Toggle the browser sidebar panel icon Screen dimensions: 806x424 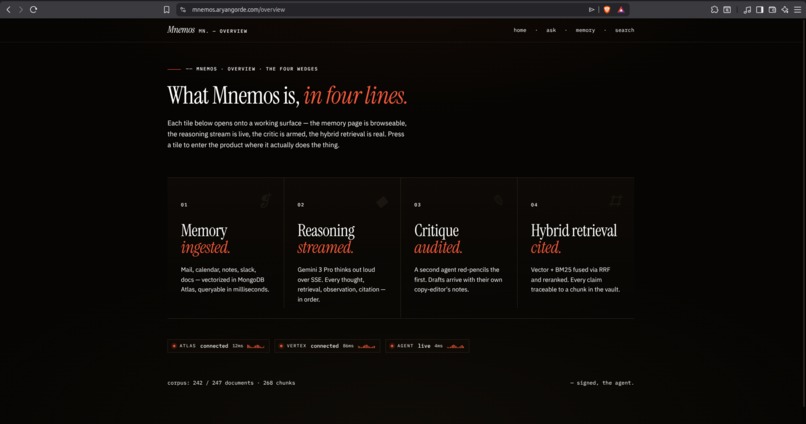click(760, 9)
